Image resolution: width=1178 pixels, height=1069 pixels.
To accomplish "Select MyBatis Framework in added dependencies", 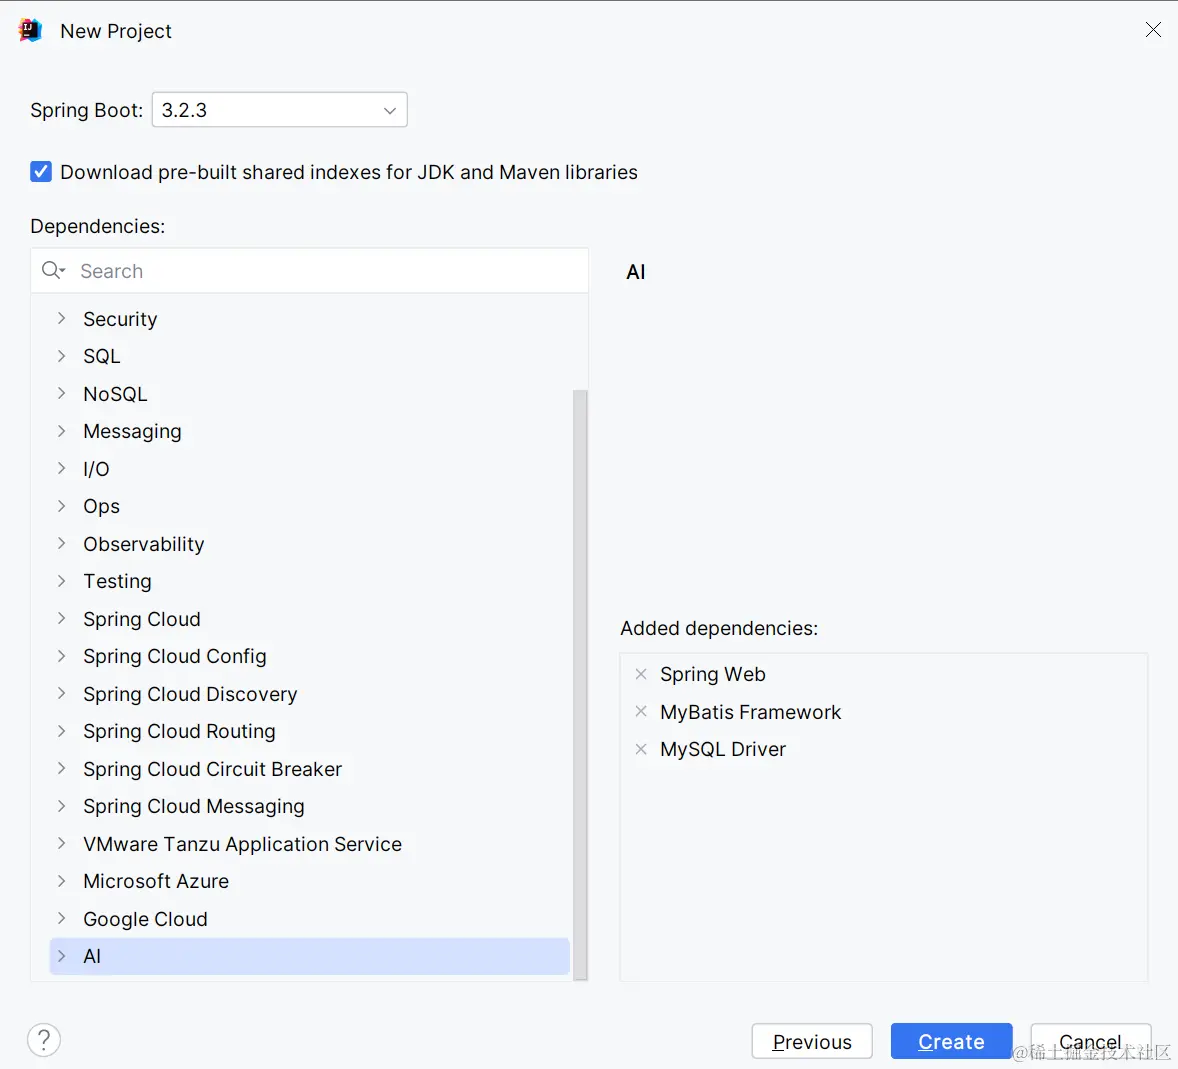I will point(751,712).
